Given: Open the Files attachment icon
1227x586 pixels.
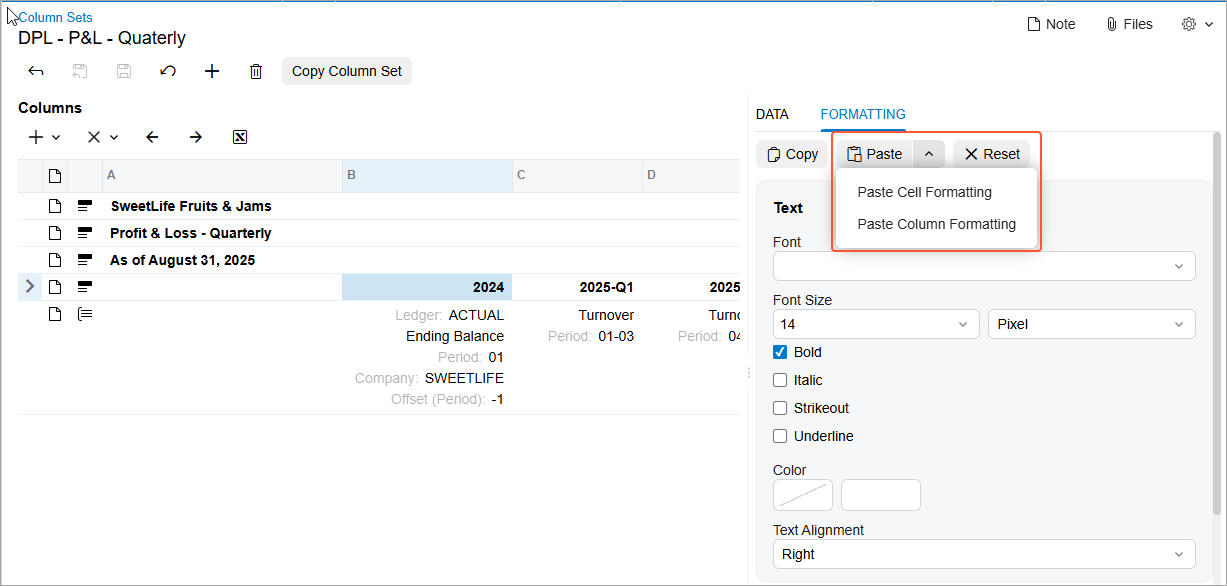Looking at the screenshot, I should (x=1129, y=24).
